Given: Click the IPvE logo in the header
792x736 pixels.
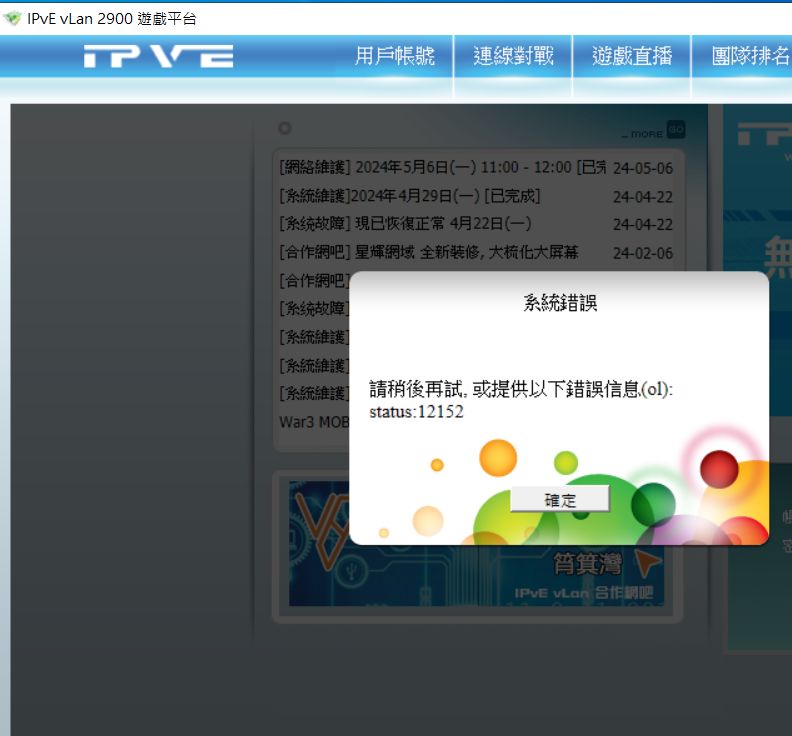Looking at the screenshot, I should [158, 56].
